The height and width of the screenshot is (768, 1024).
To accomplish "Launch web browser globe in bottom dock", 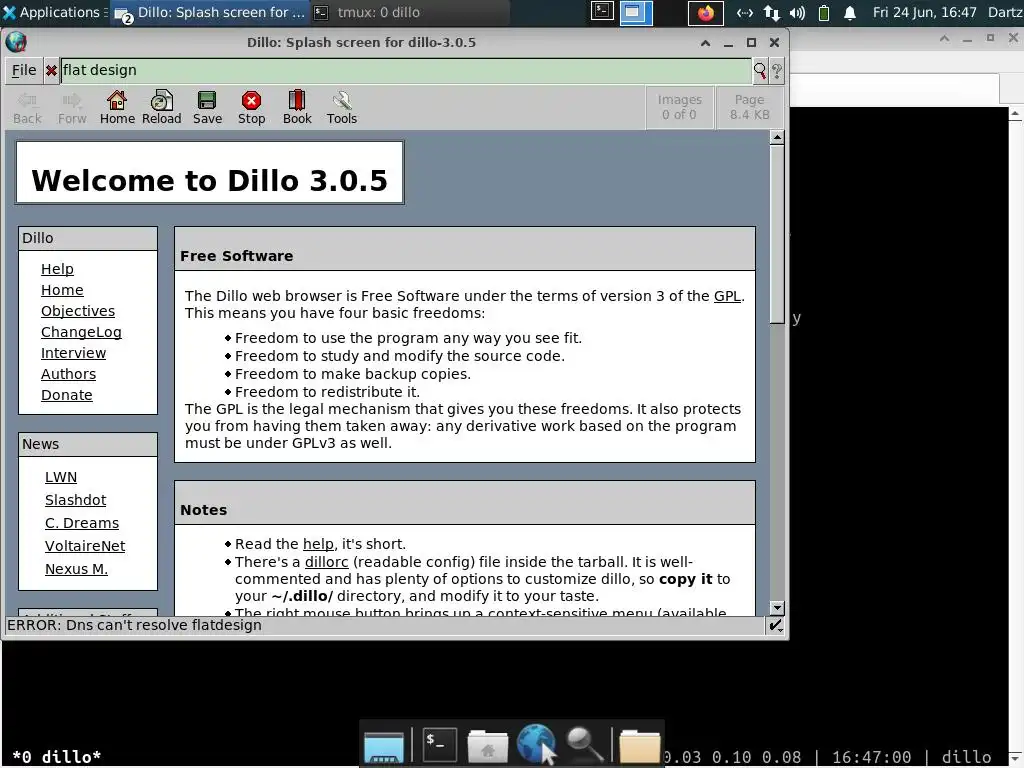I will tap(536, 744).
